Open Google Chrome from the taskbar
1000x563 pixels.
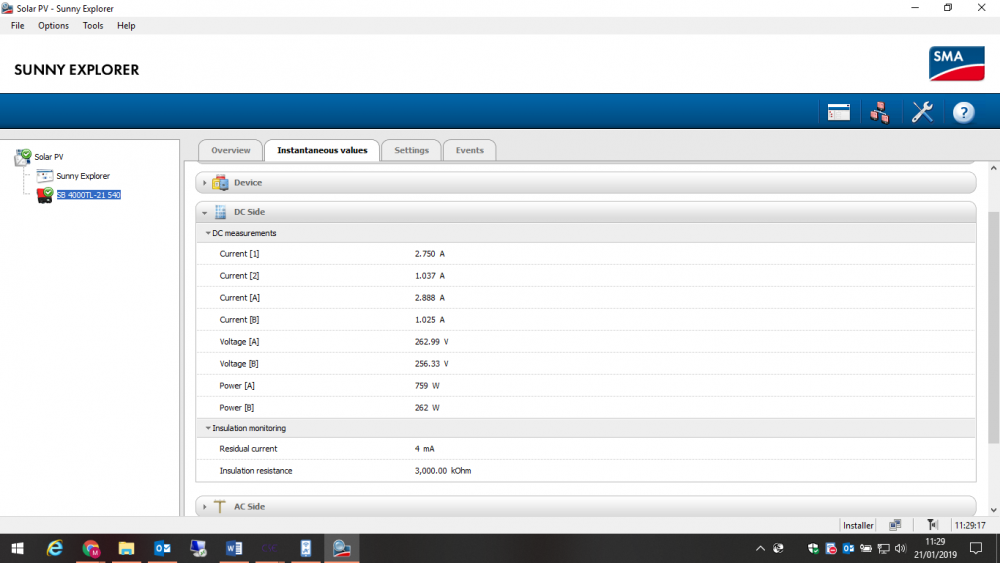coord(91,548)
